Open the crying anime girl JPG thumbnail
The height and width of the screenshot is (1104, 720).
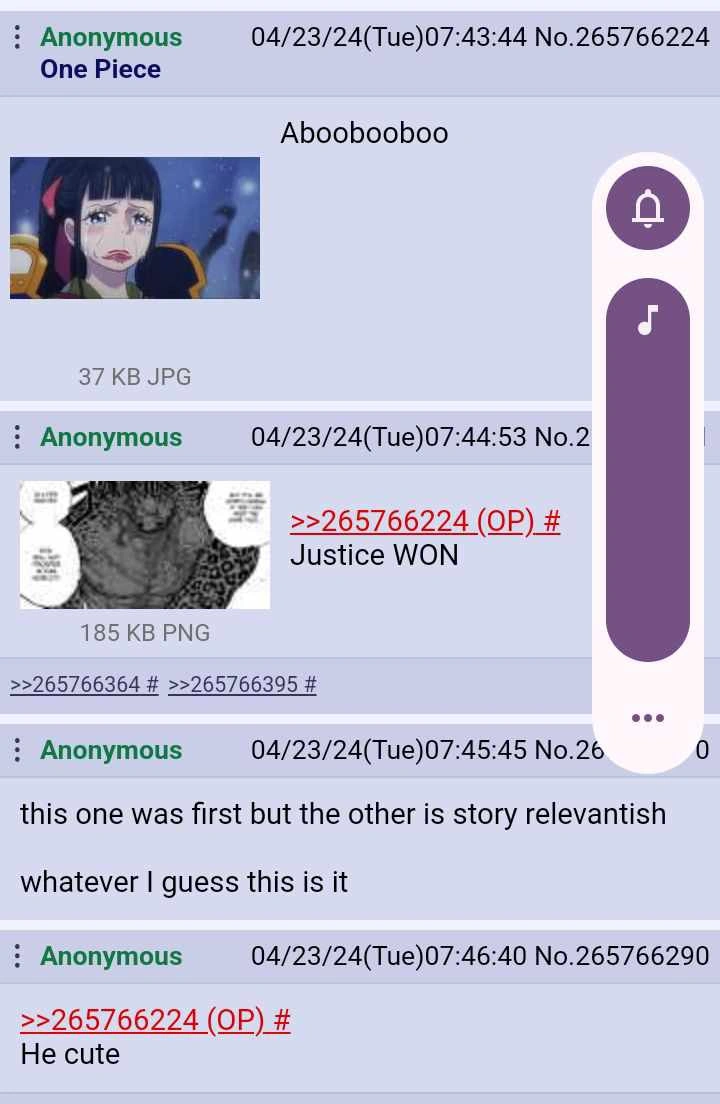pos(135,228)
